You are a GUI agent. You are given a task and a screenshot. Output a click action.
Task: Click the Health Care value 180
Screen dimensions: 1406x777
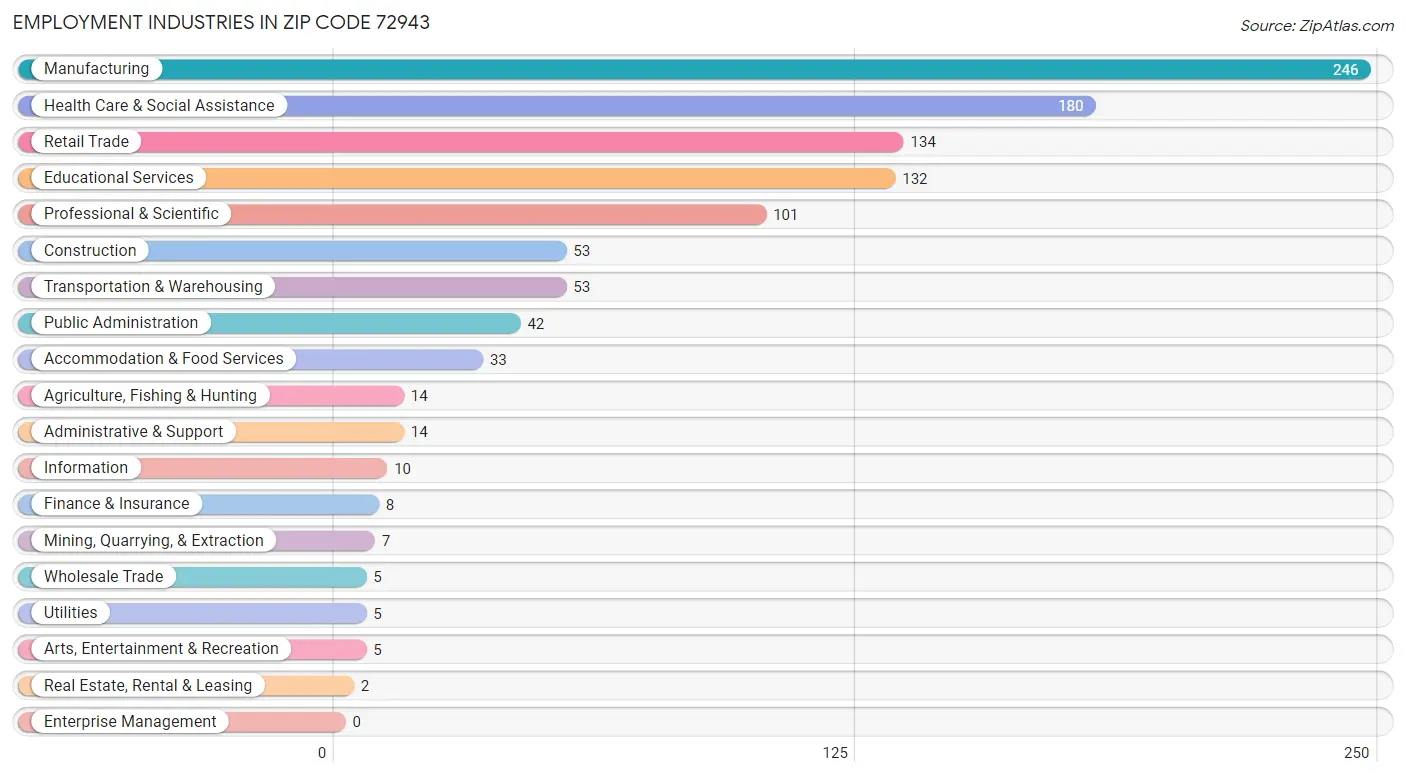(1071, 106)
